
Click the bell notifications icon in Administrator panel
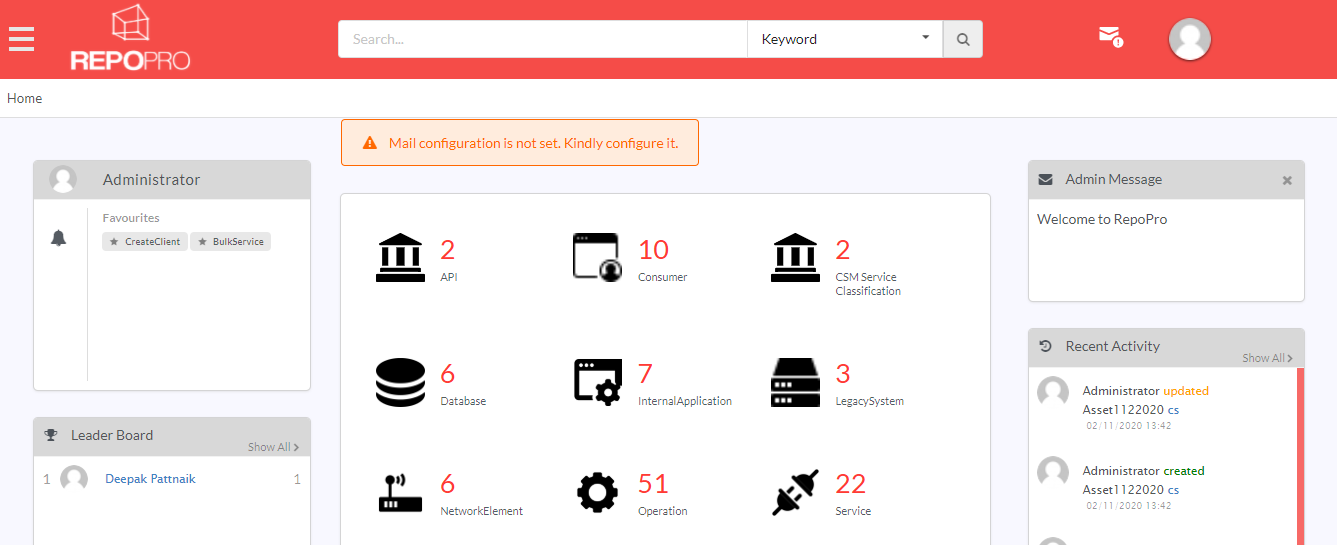pos(59,238)
